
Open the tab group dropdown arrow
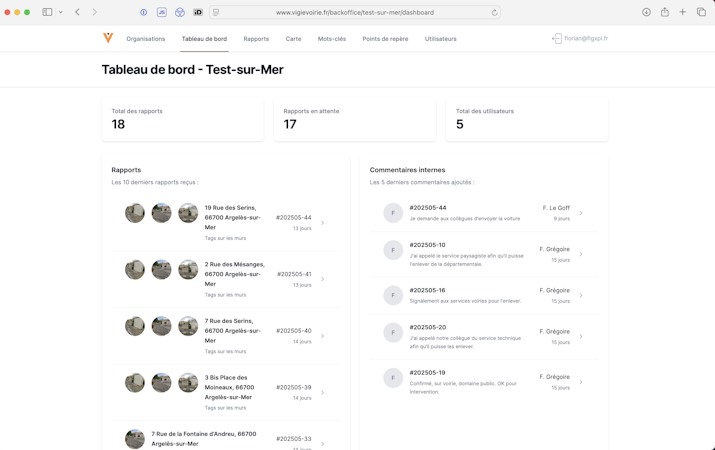61,12
